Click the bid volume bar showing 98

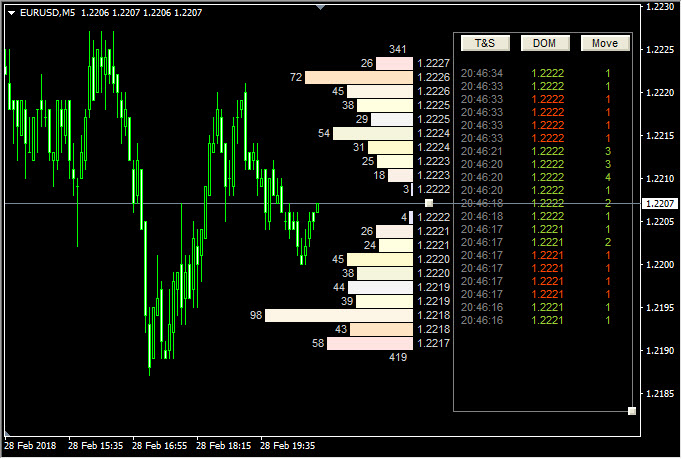coord(338,315)
